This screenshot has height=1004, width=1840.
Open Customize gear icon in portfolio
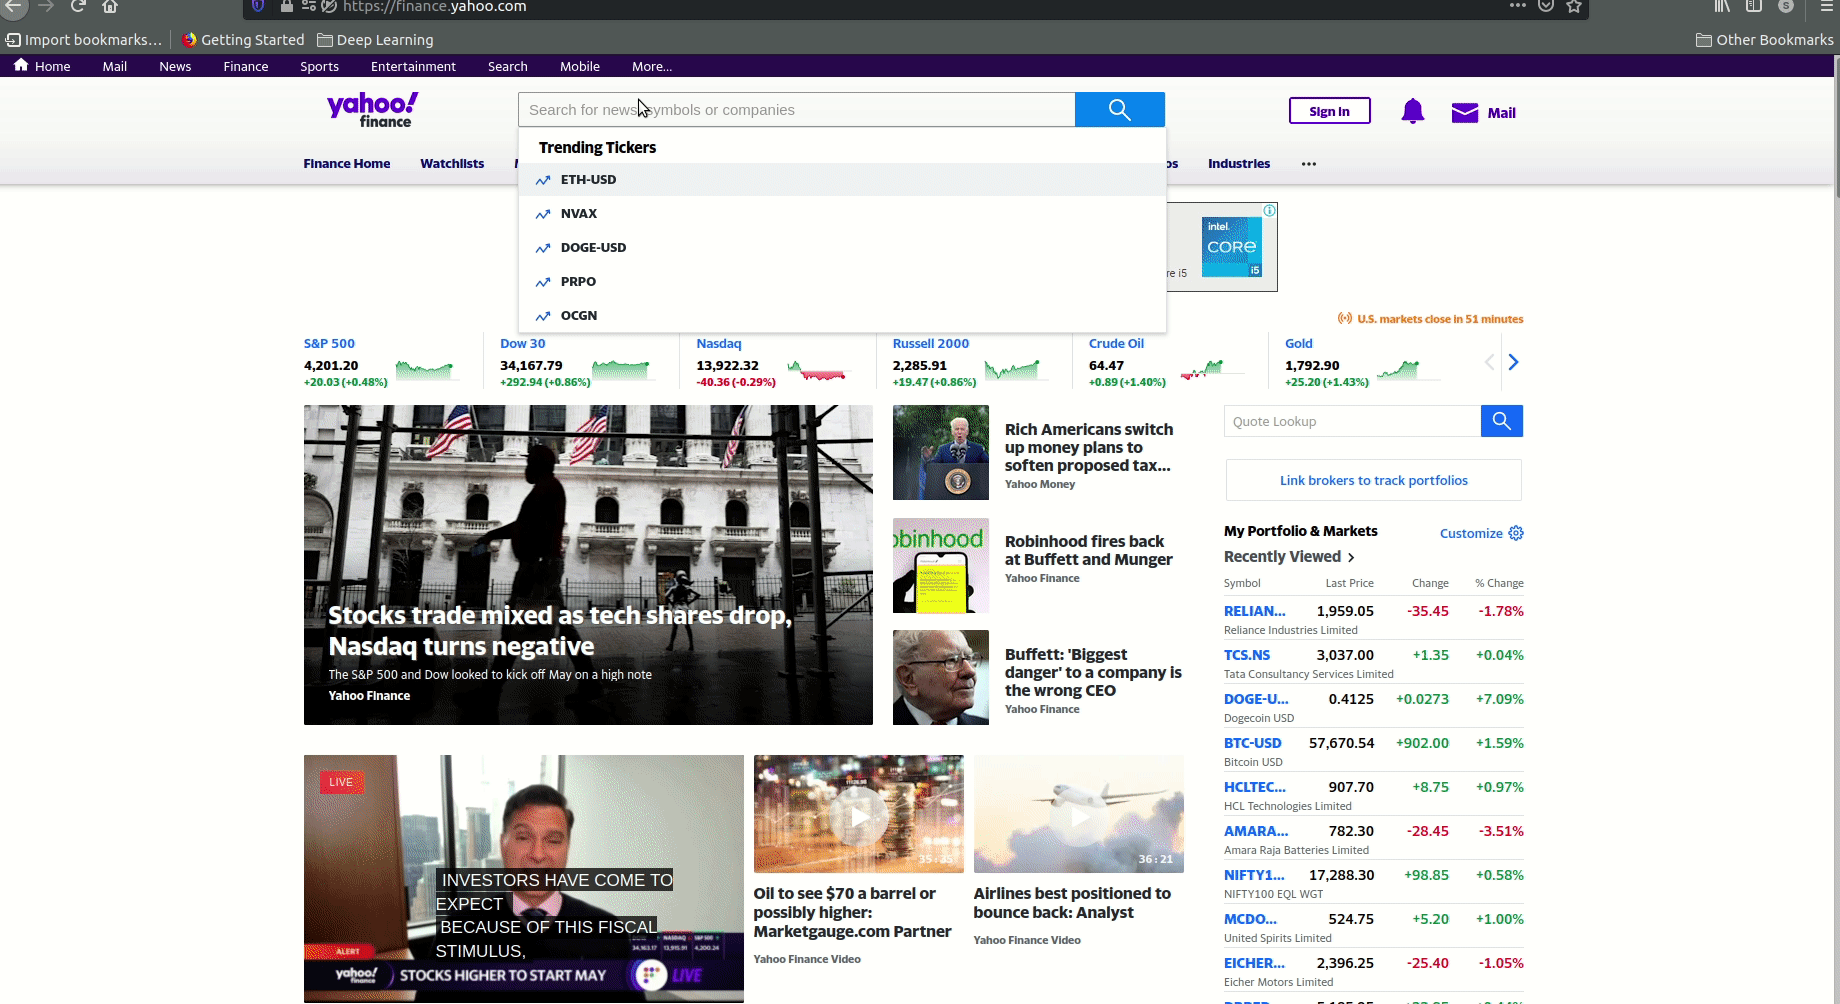(1516, 533)
